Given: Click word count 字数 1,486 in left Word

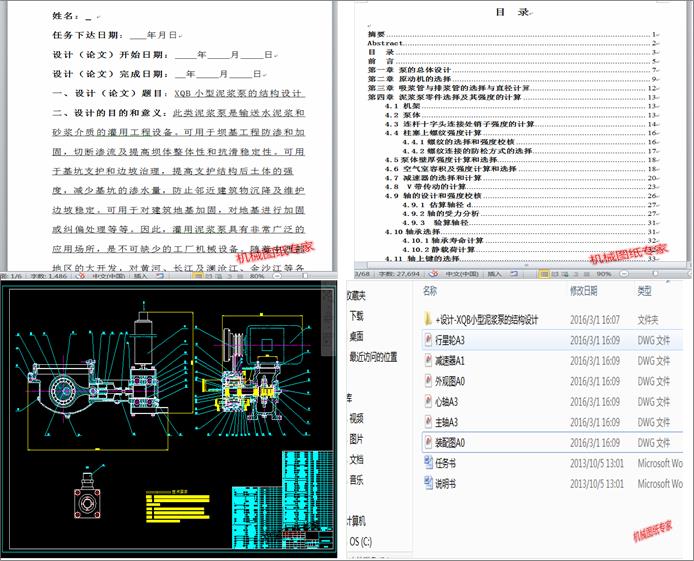Looking at the screenshot, I should point(49,276).
